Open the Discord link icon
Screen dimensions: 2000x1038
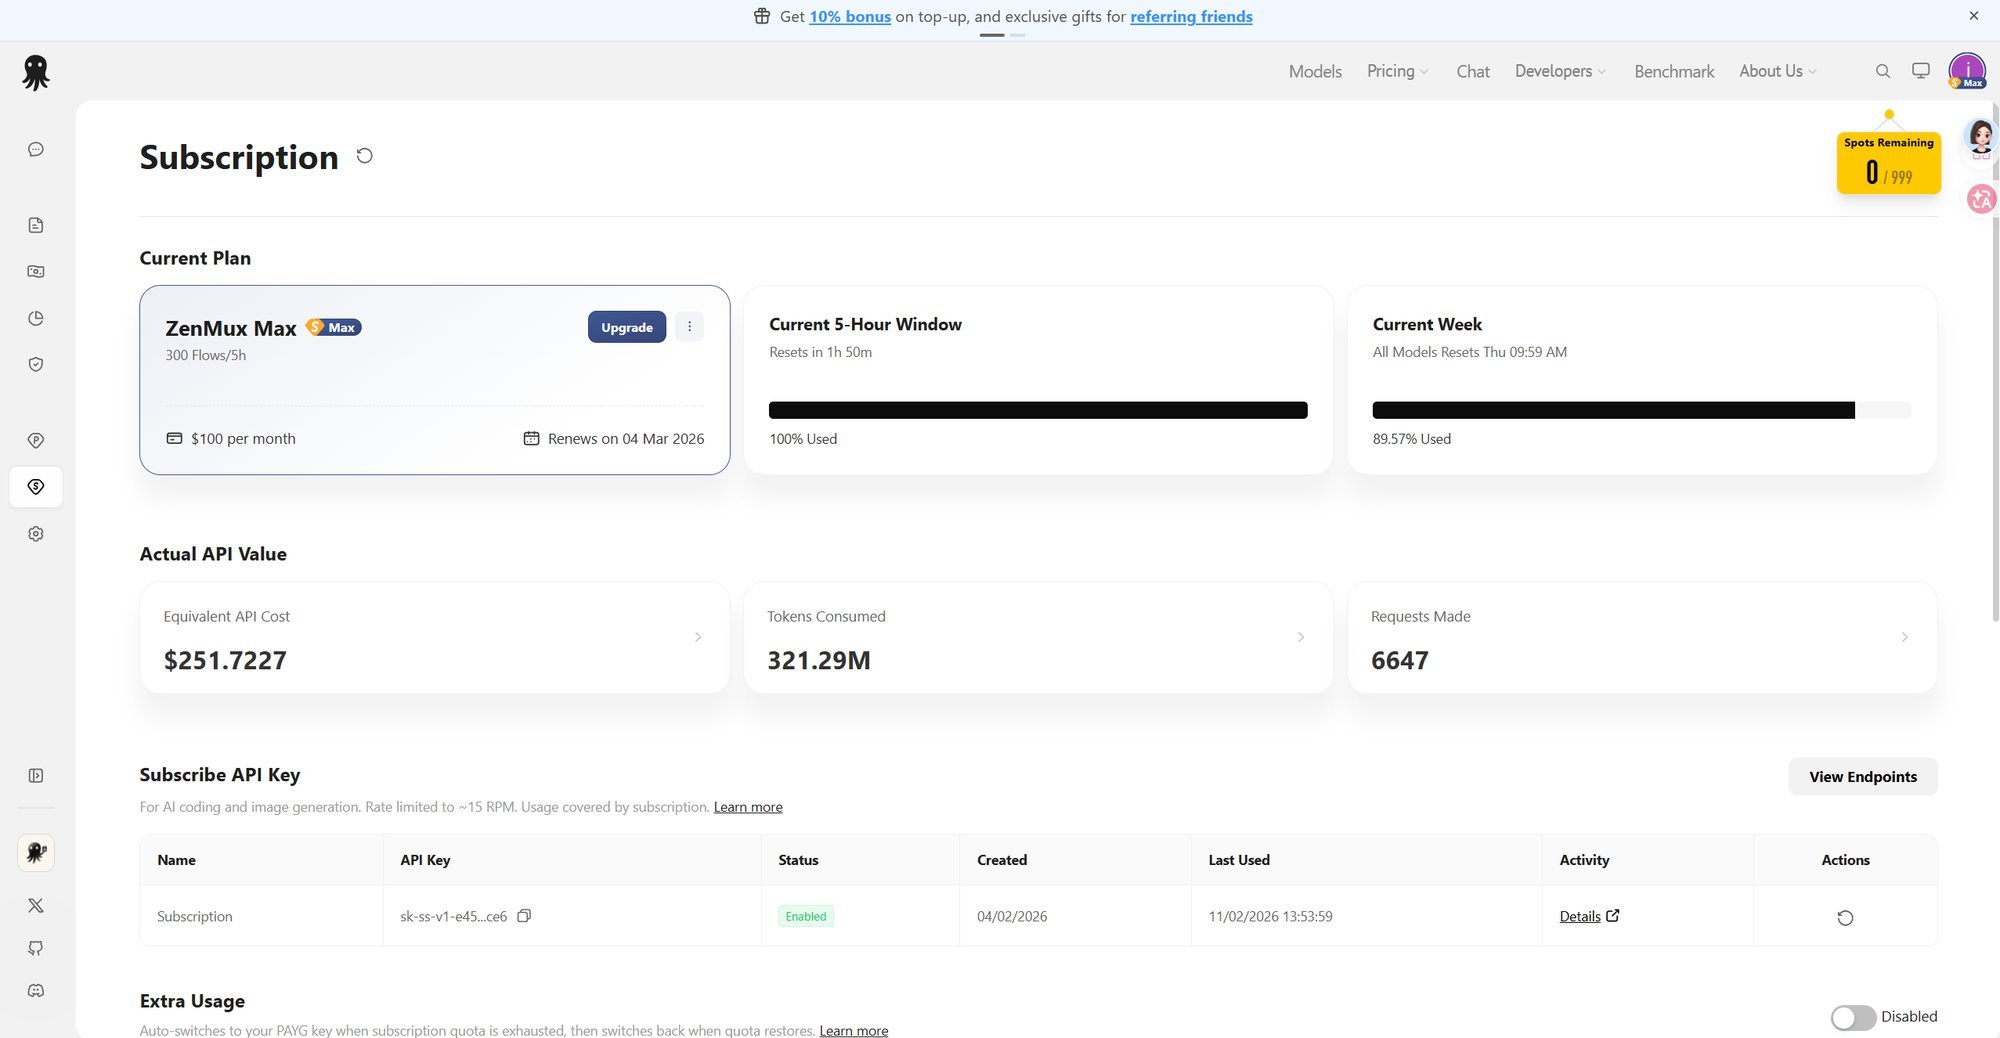36,990
